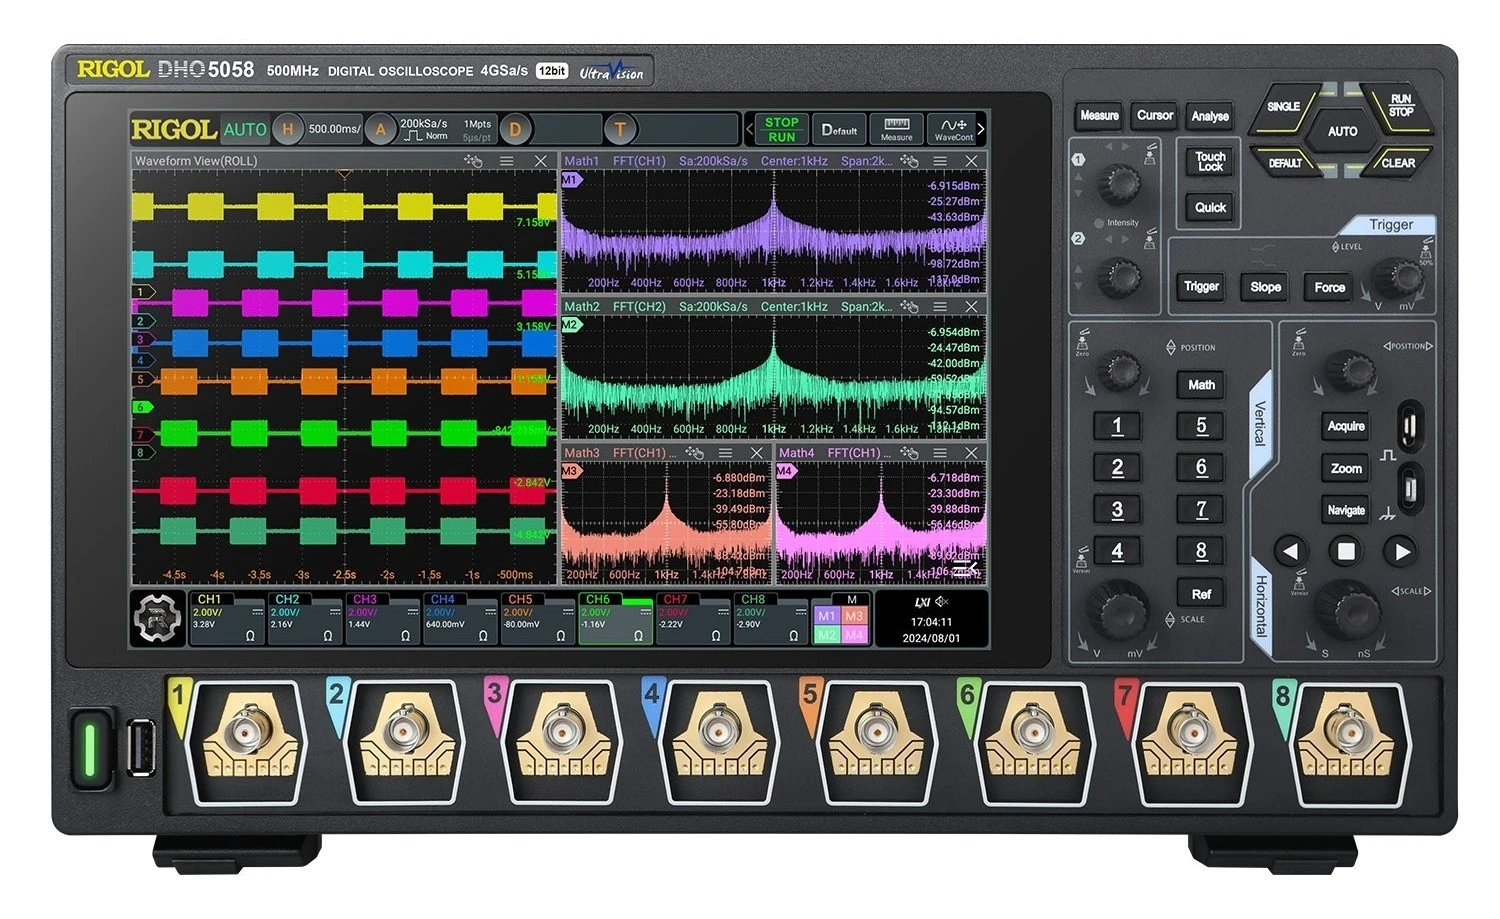The image size is (1500, 919).
Task: Open the gear function navigation icon
Action: click(x=158, y=618)
